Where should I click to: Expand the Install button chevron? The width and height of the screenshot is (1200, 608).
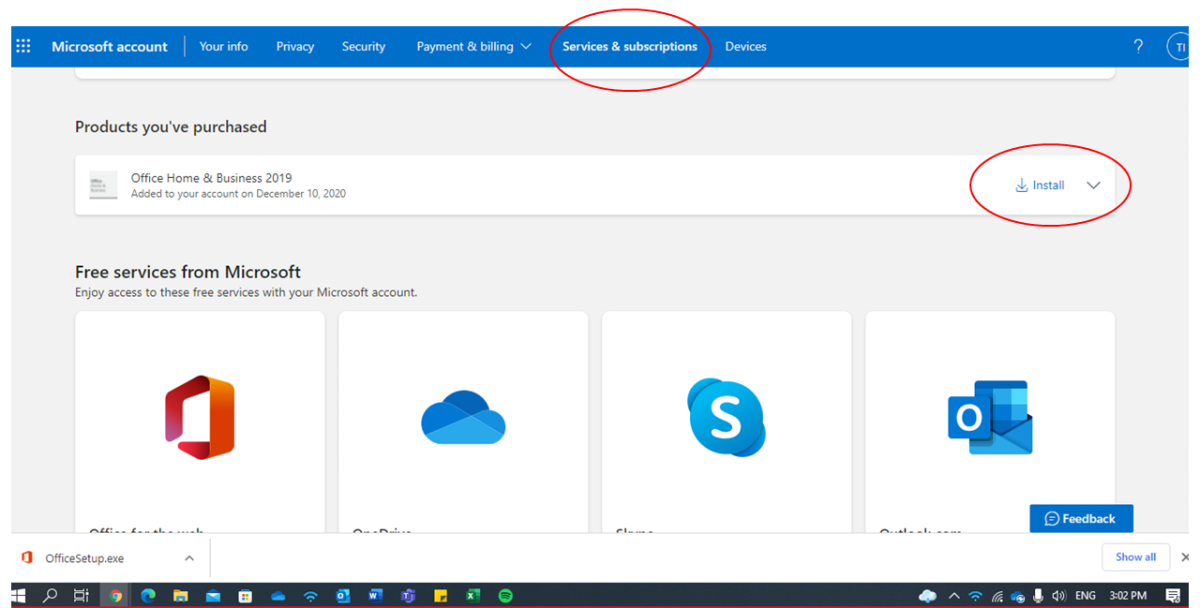tap(1093, 185)
